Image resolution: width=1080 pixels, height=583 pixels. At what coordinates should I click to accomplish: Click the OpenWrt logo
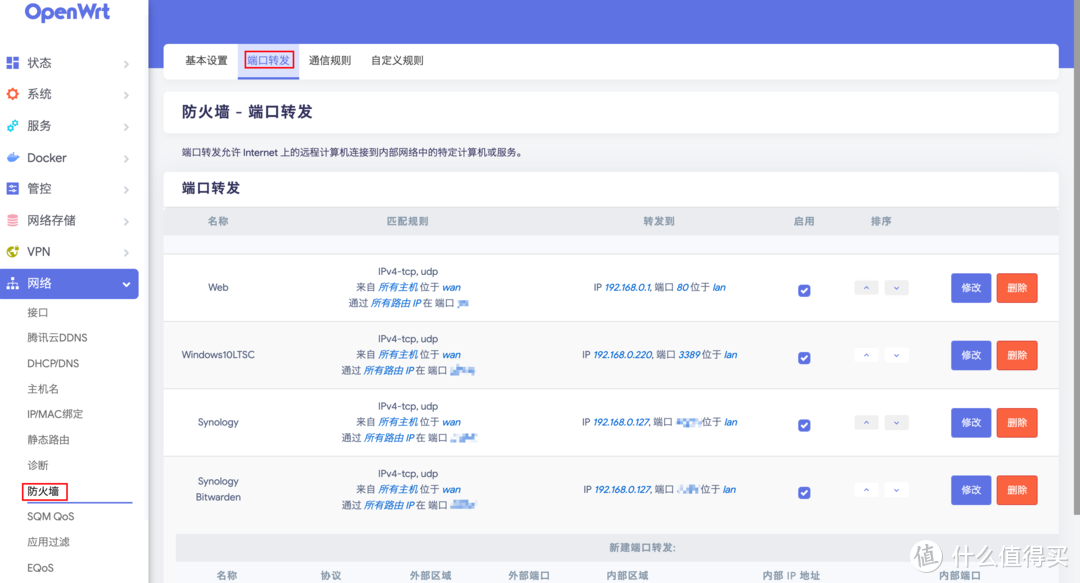coord(66,13)
